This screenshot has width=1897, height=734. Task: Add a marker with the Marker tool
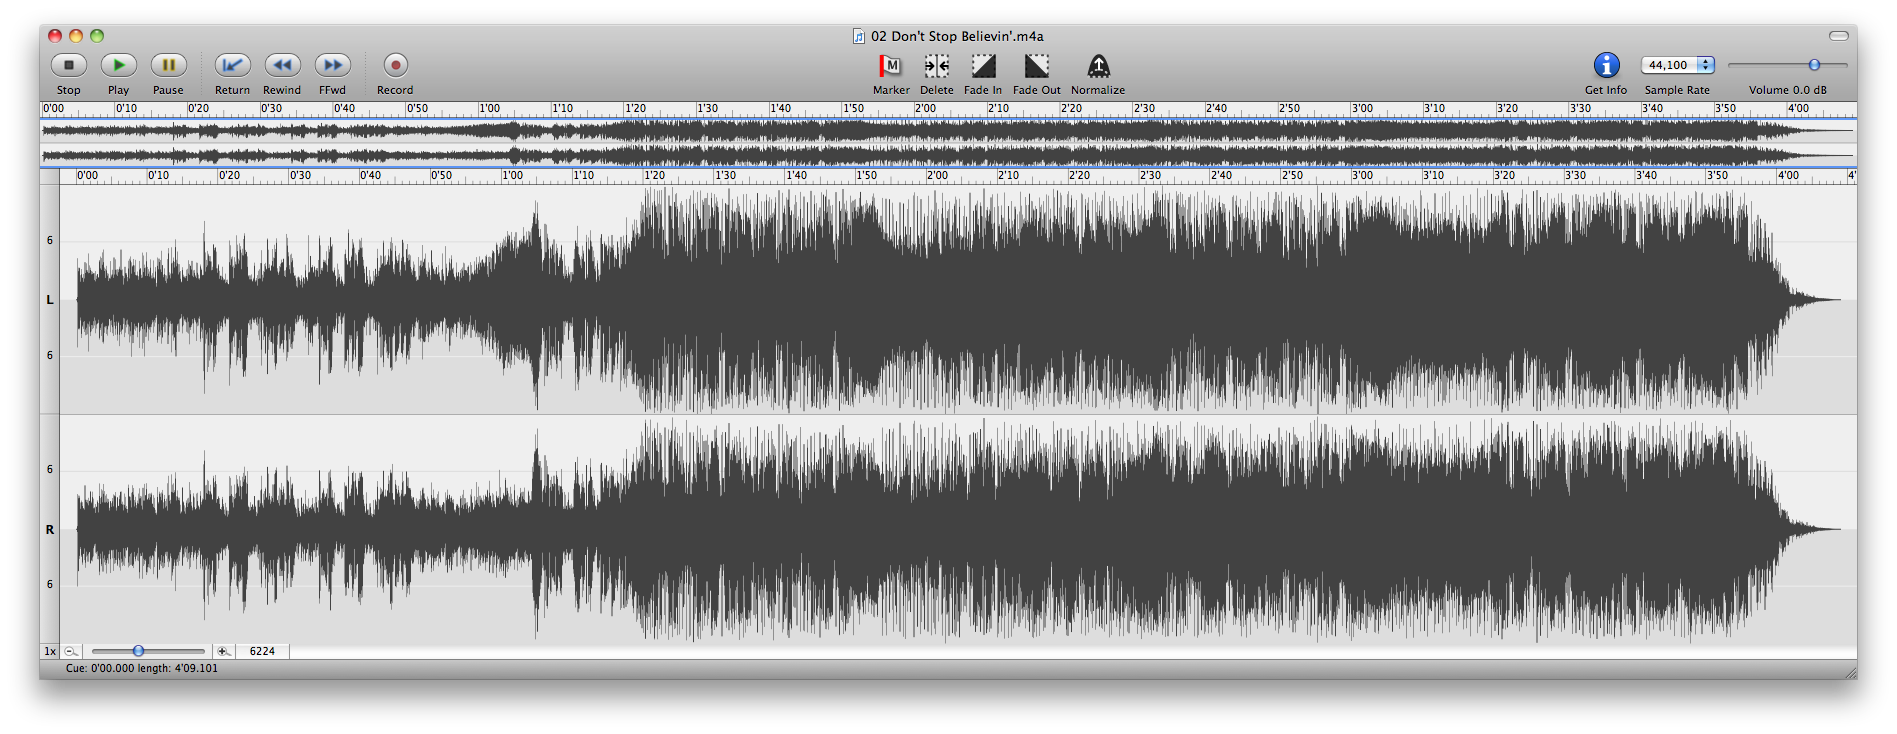click(890, 66)
